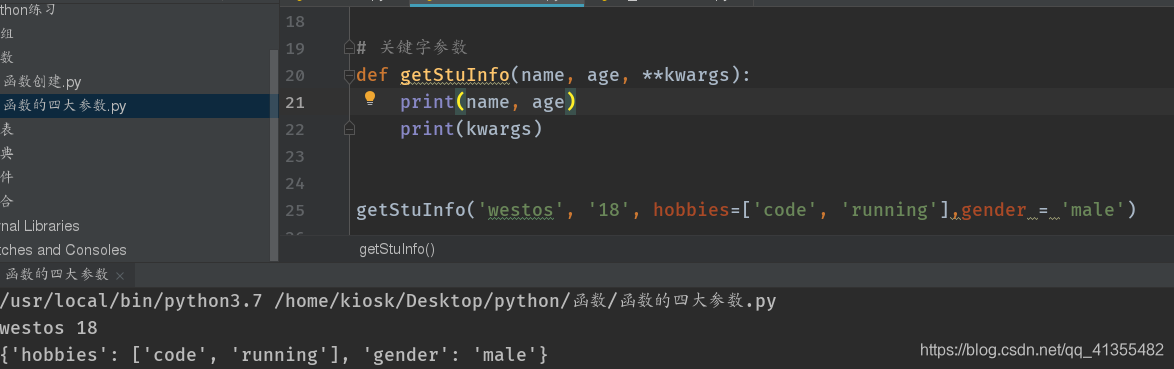The height and width of the screenshot is (369, 1174).
Task: Click the getStuInfo function name on line 20
Action: pos(455,75)
